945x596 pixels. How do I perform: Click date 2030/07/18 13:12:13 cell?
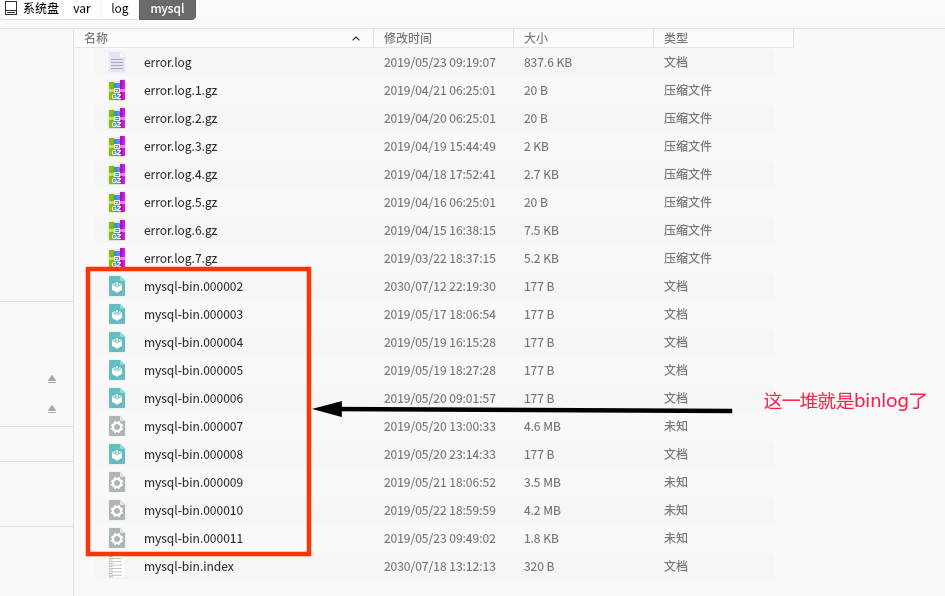[x=439, y=566]
